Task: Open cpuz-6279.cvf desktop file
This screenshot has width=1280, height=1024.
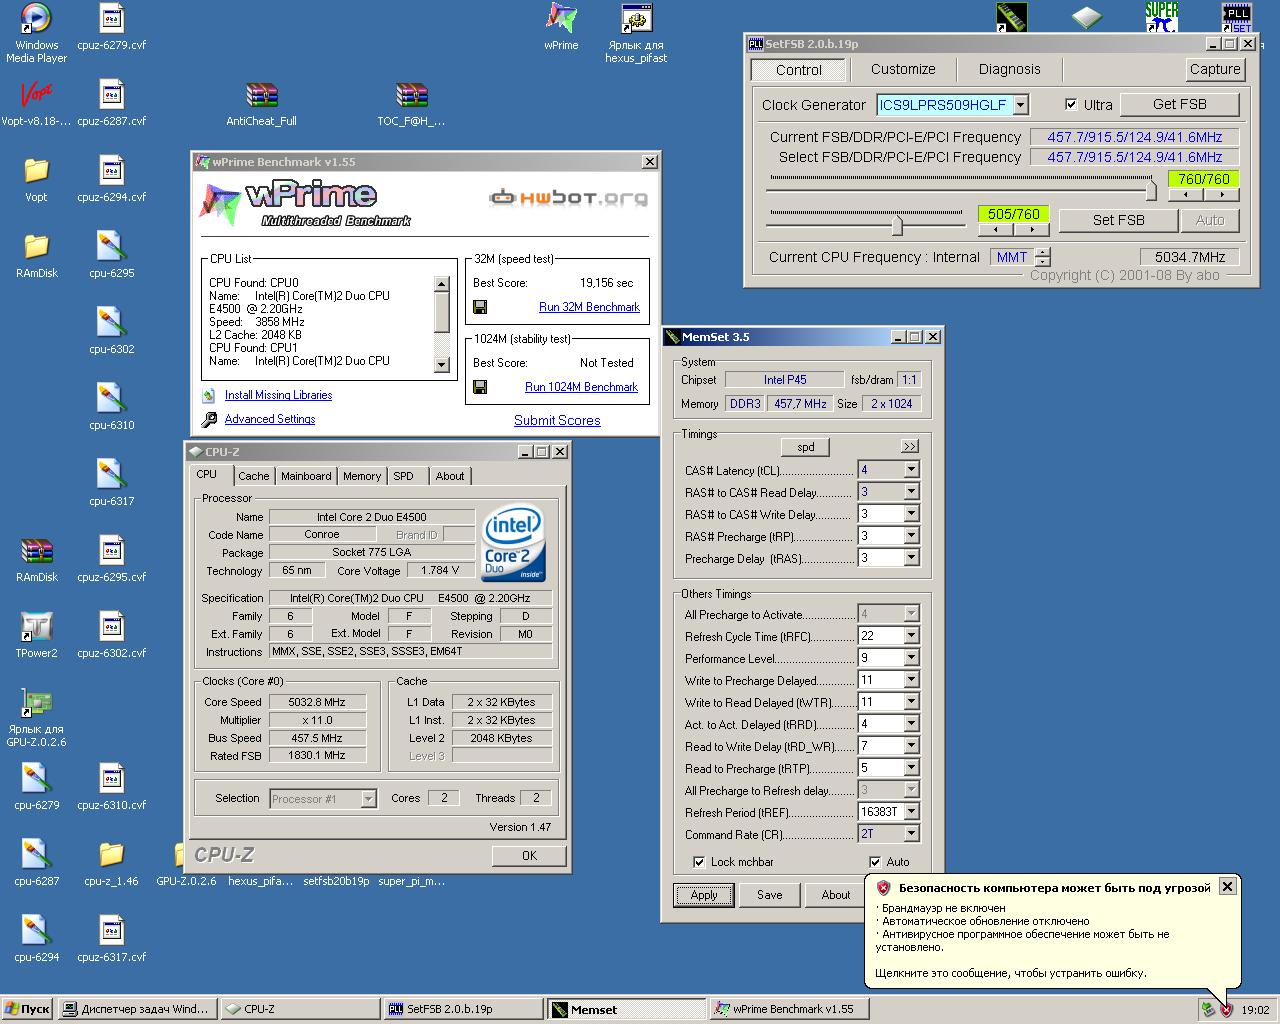Action: tap(111, 18)
